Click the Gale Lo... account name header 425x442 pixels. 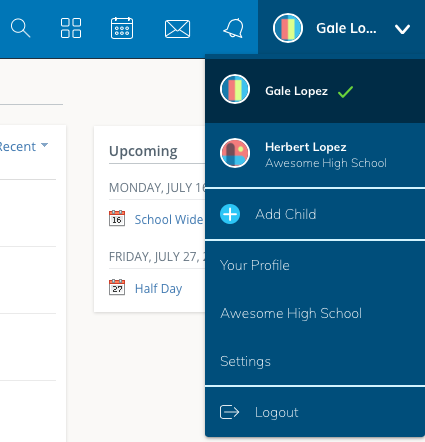[346, 28]
